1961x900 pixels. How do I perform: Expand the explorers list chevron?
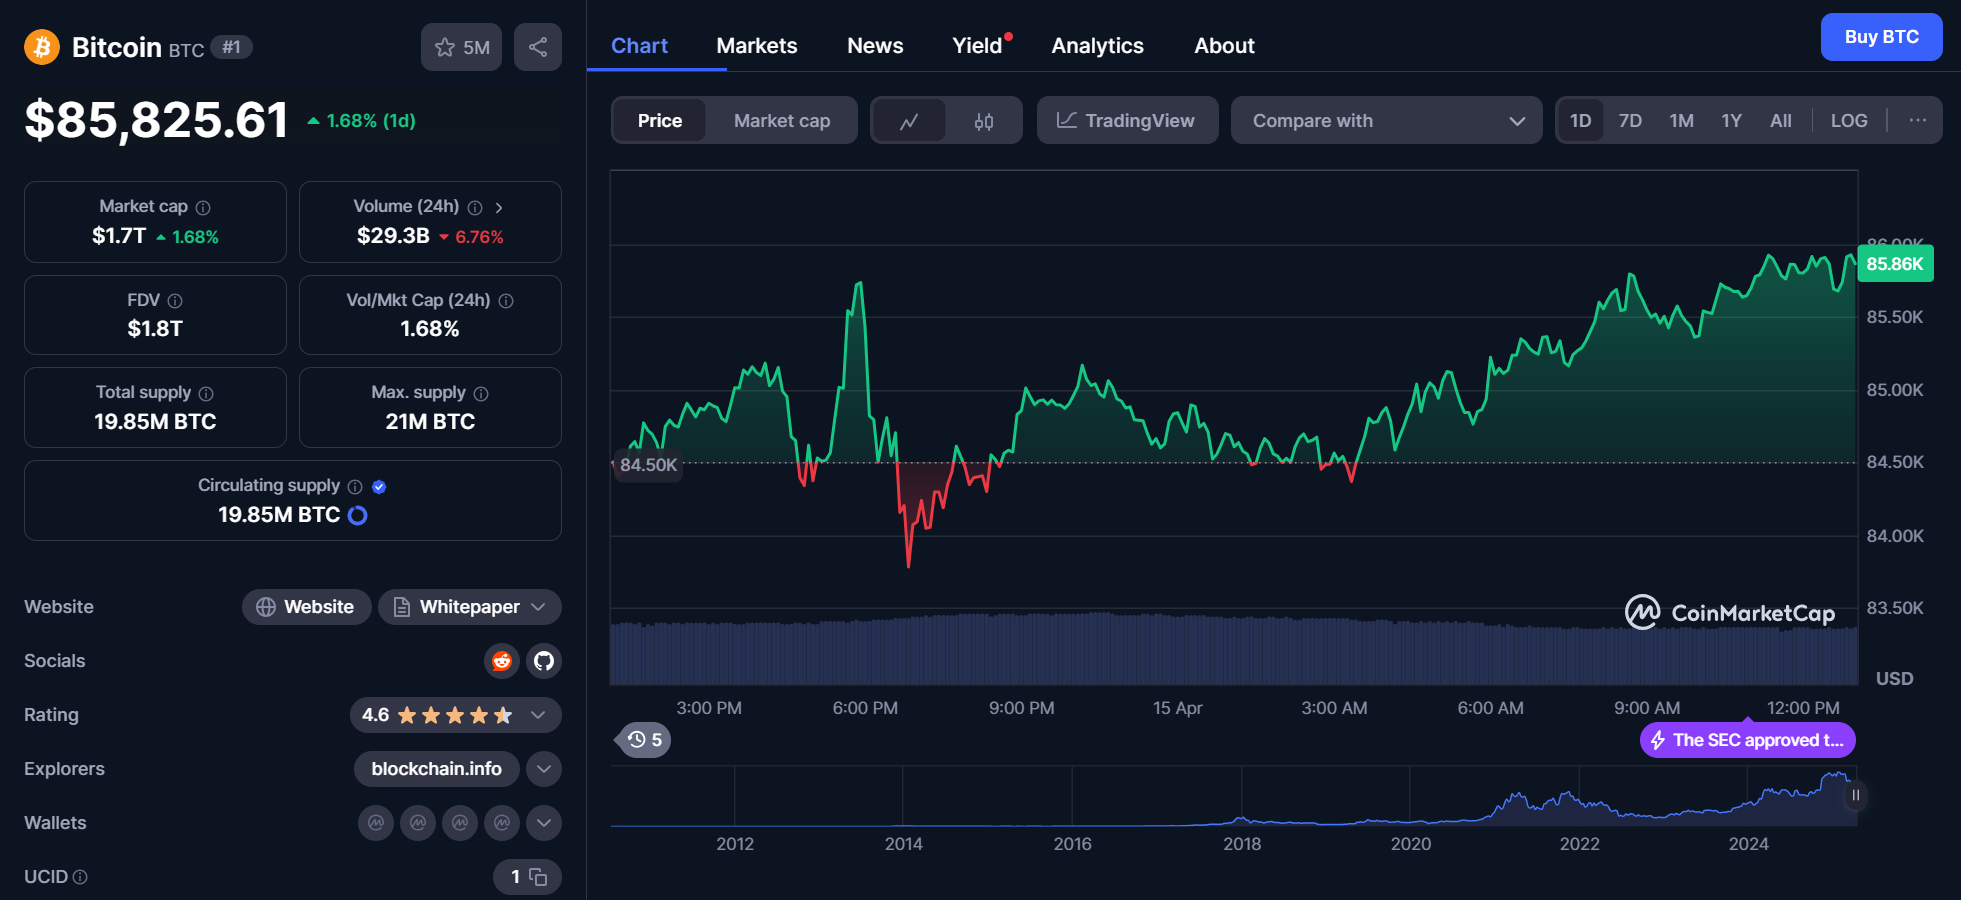click(x=543, y=769)
